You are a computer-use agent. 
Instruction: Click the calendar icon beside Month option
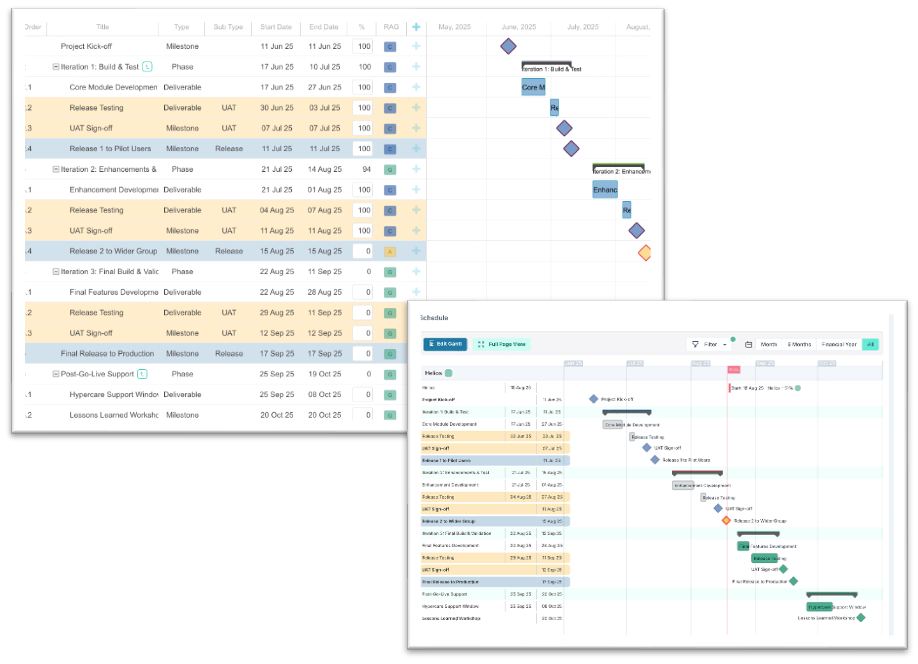pos(748,344)
